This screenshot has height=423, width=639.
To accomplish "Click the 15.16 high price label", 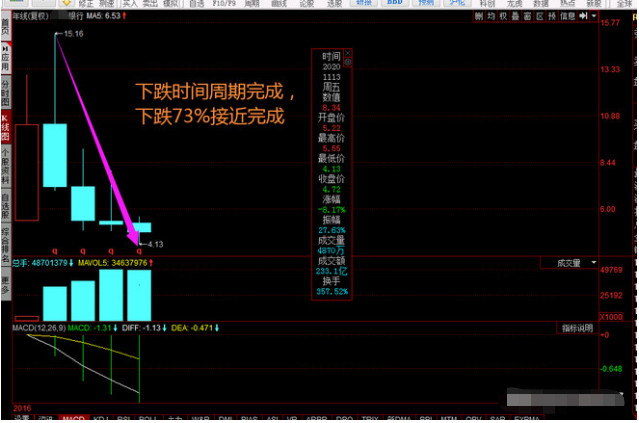I will 73,34.
